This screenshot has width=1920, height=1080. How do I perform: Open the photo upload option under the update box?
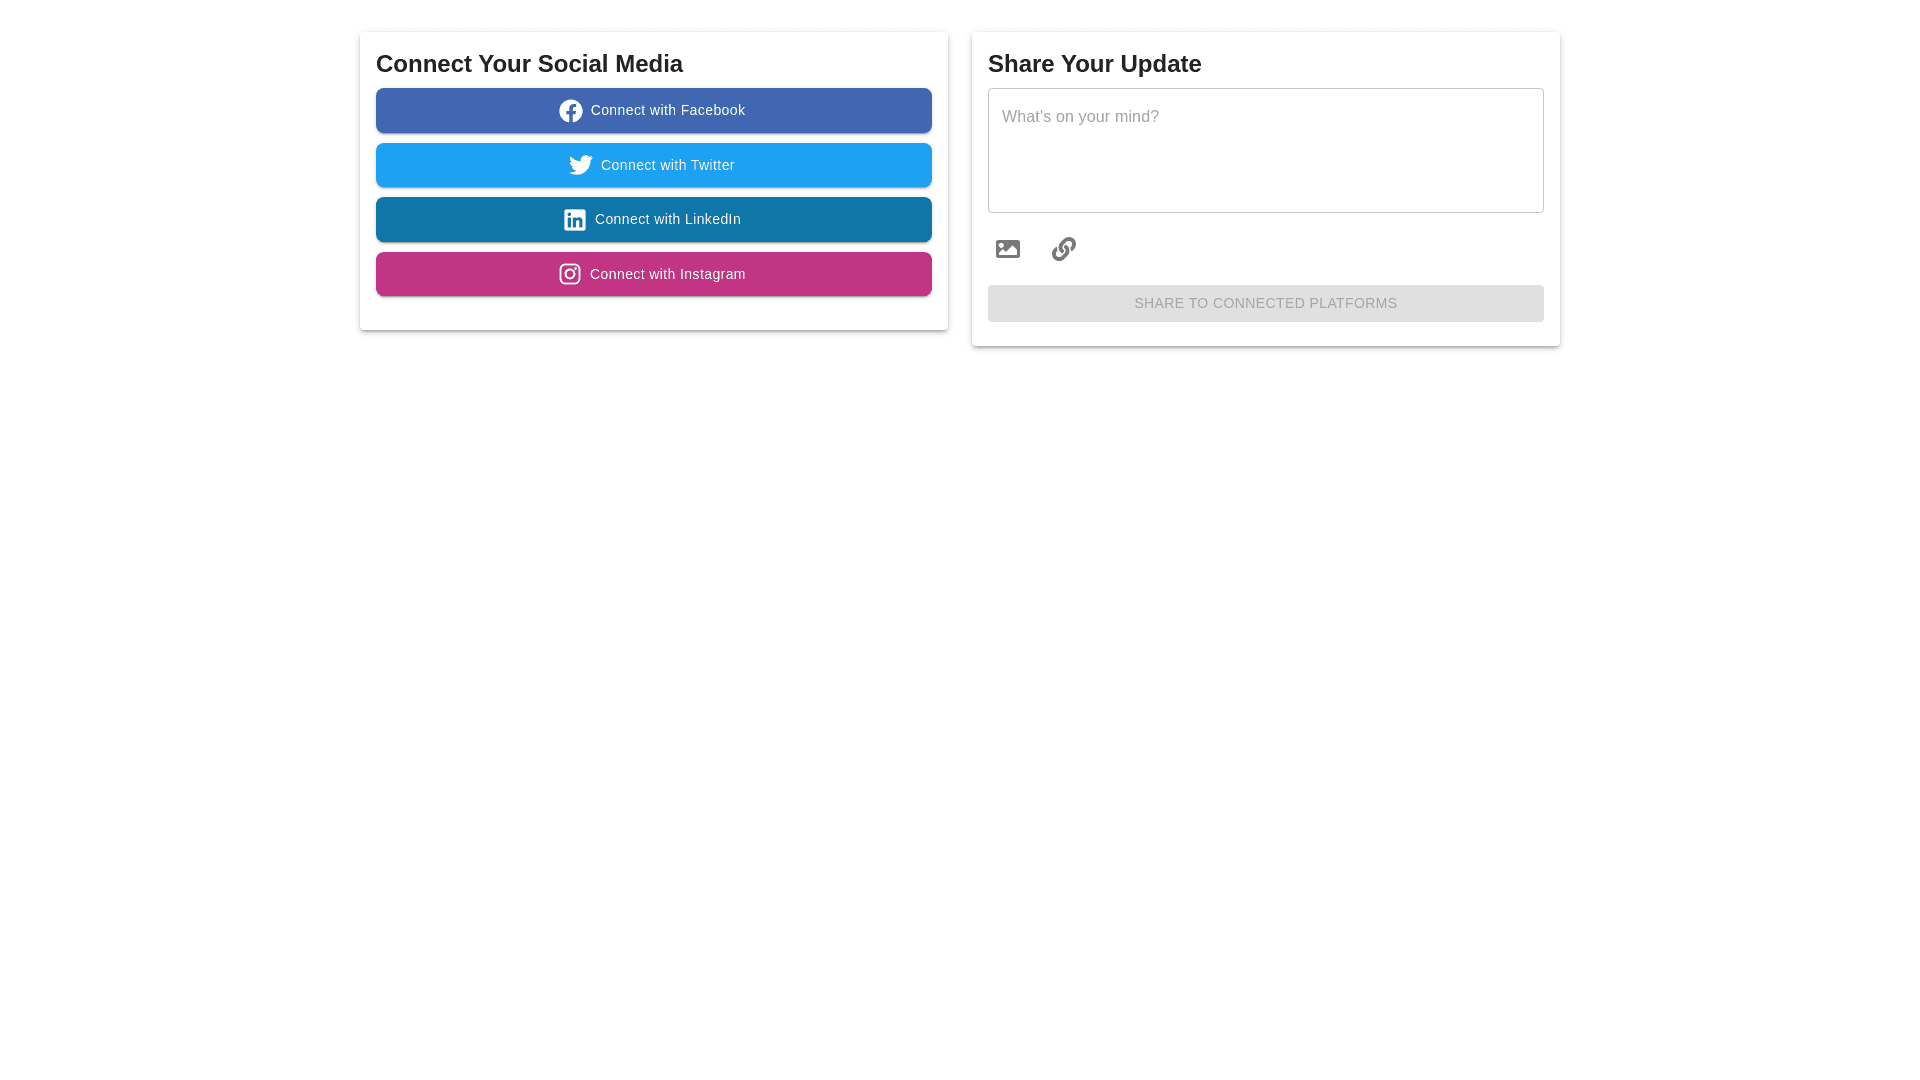coord(1007,248)
